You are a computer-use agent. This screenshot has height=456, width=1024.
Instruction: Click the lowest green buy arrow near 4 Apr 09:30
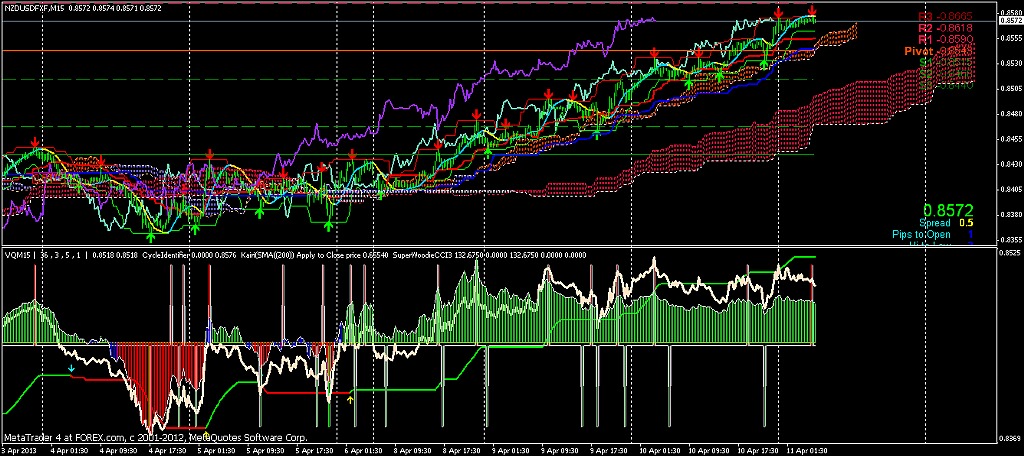(x=152, y=233)
